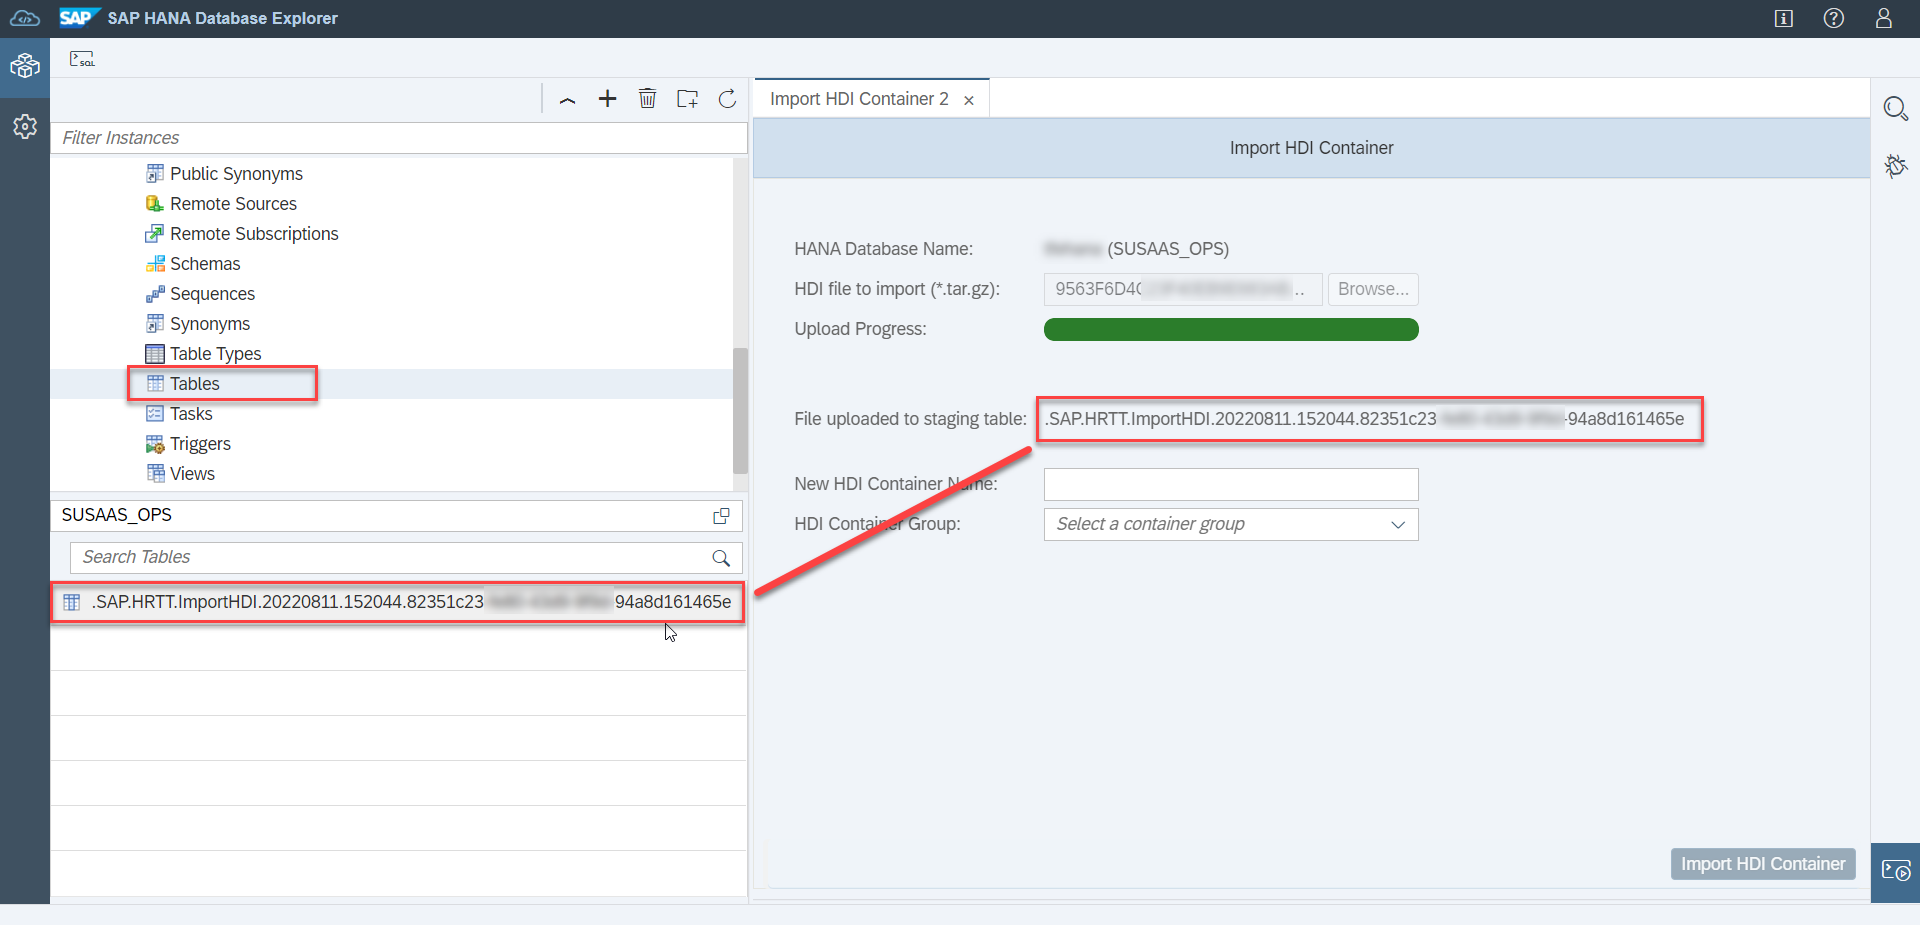This screenshot has width=1920, height=925.
Task: Select Triggers tree item
Action: click(x=200, y=444)
